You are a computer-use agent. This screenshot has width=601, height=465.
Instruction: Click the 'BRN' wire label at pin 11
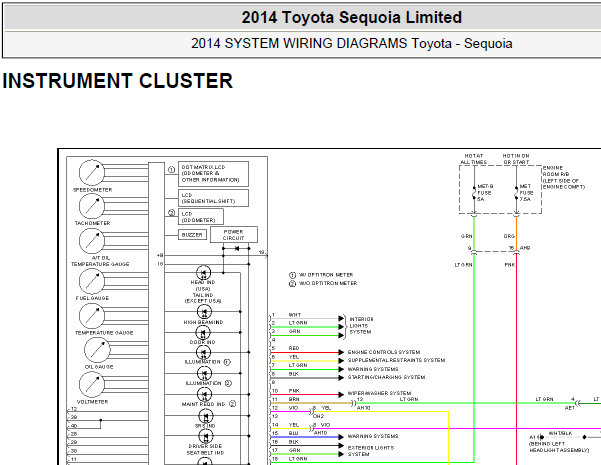click(294, 399)
